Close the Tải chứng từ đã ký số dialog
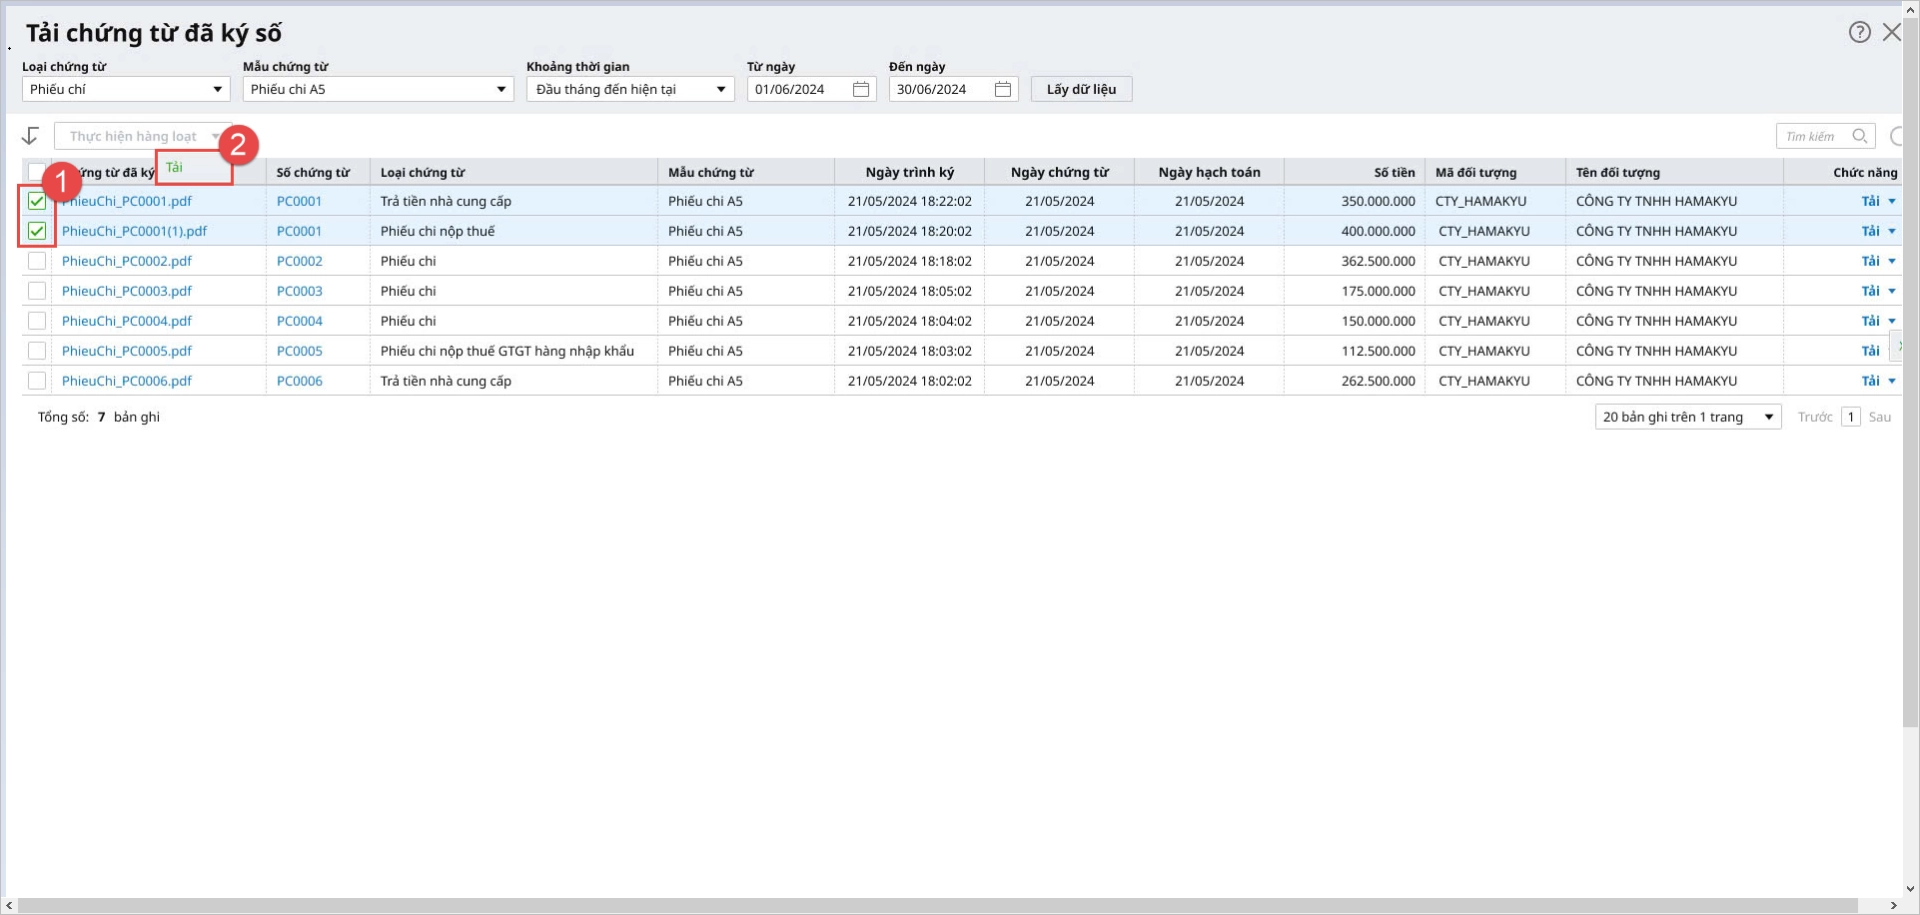The height and width of the screenshot is (915, 1920). (1892, 32)
